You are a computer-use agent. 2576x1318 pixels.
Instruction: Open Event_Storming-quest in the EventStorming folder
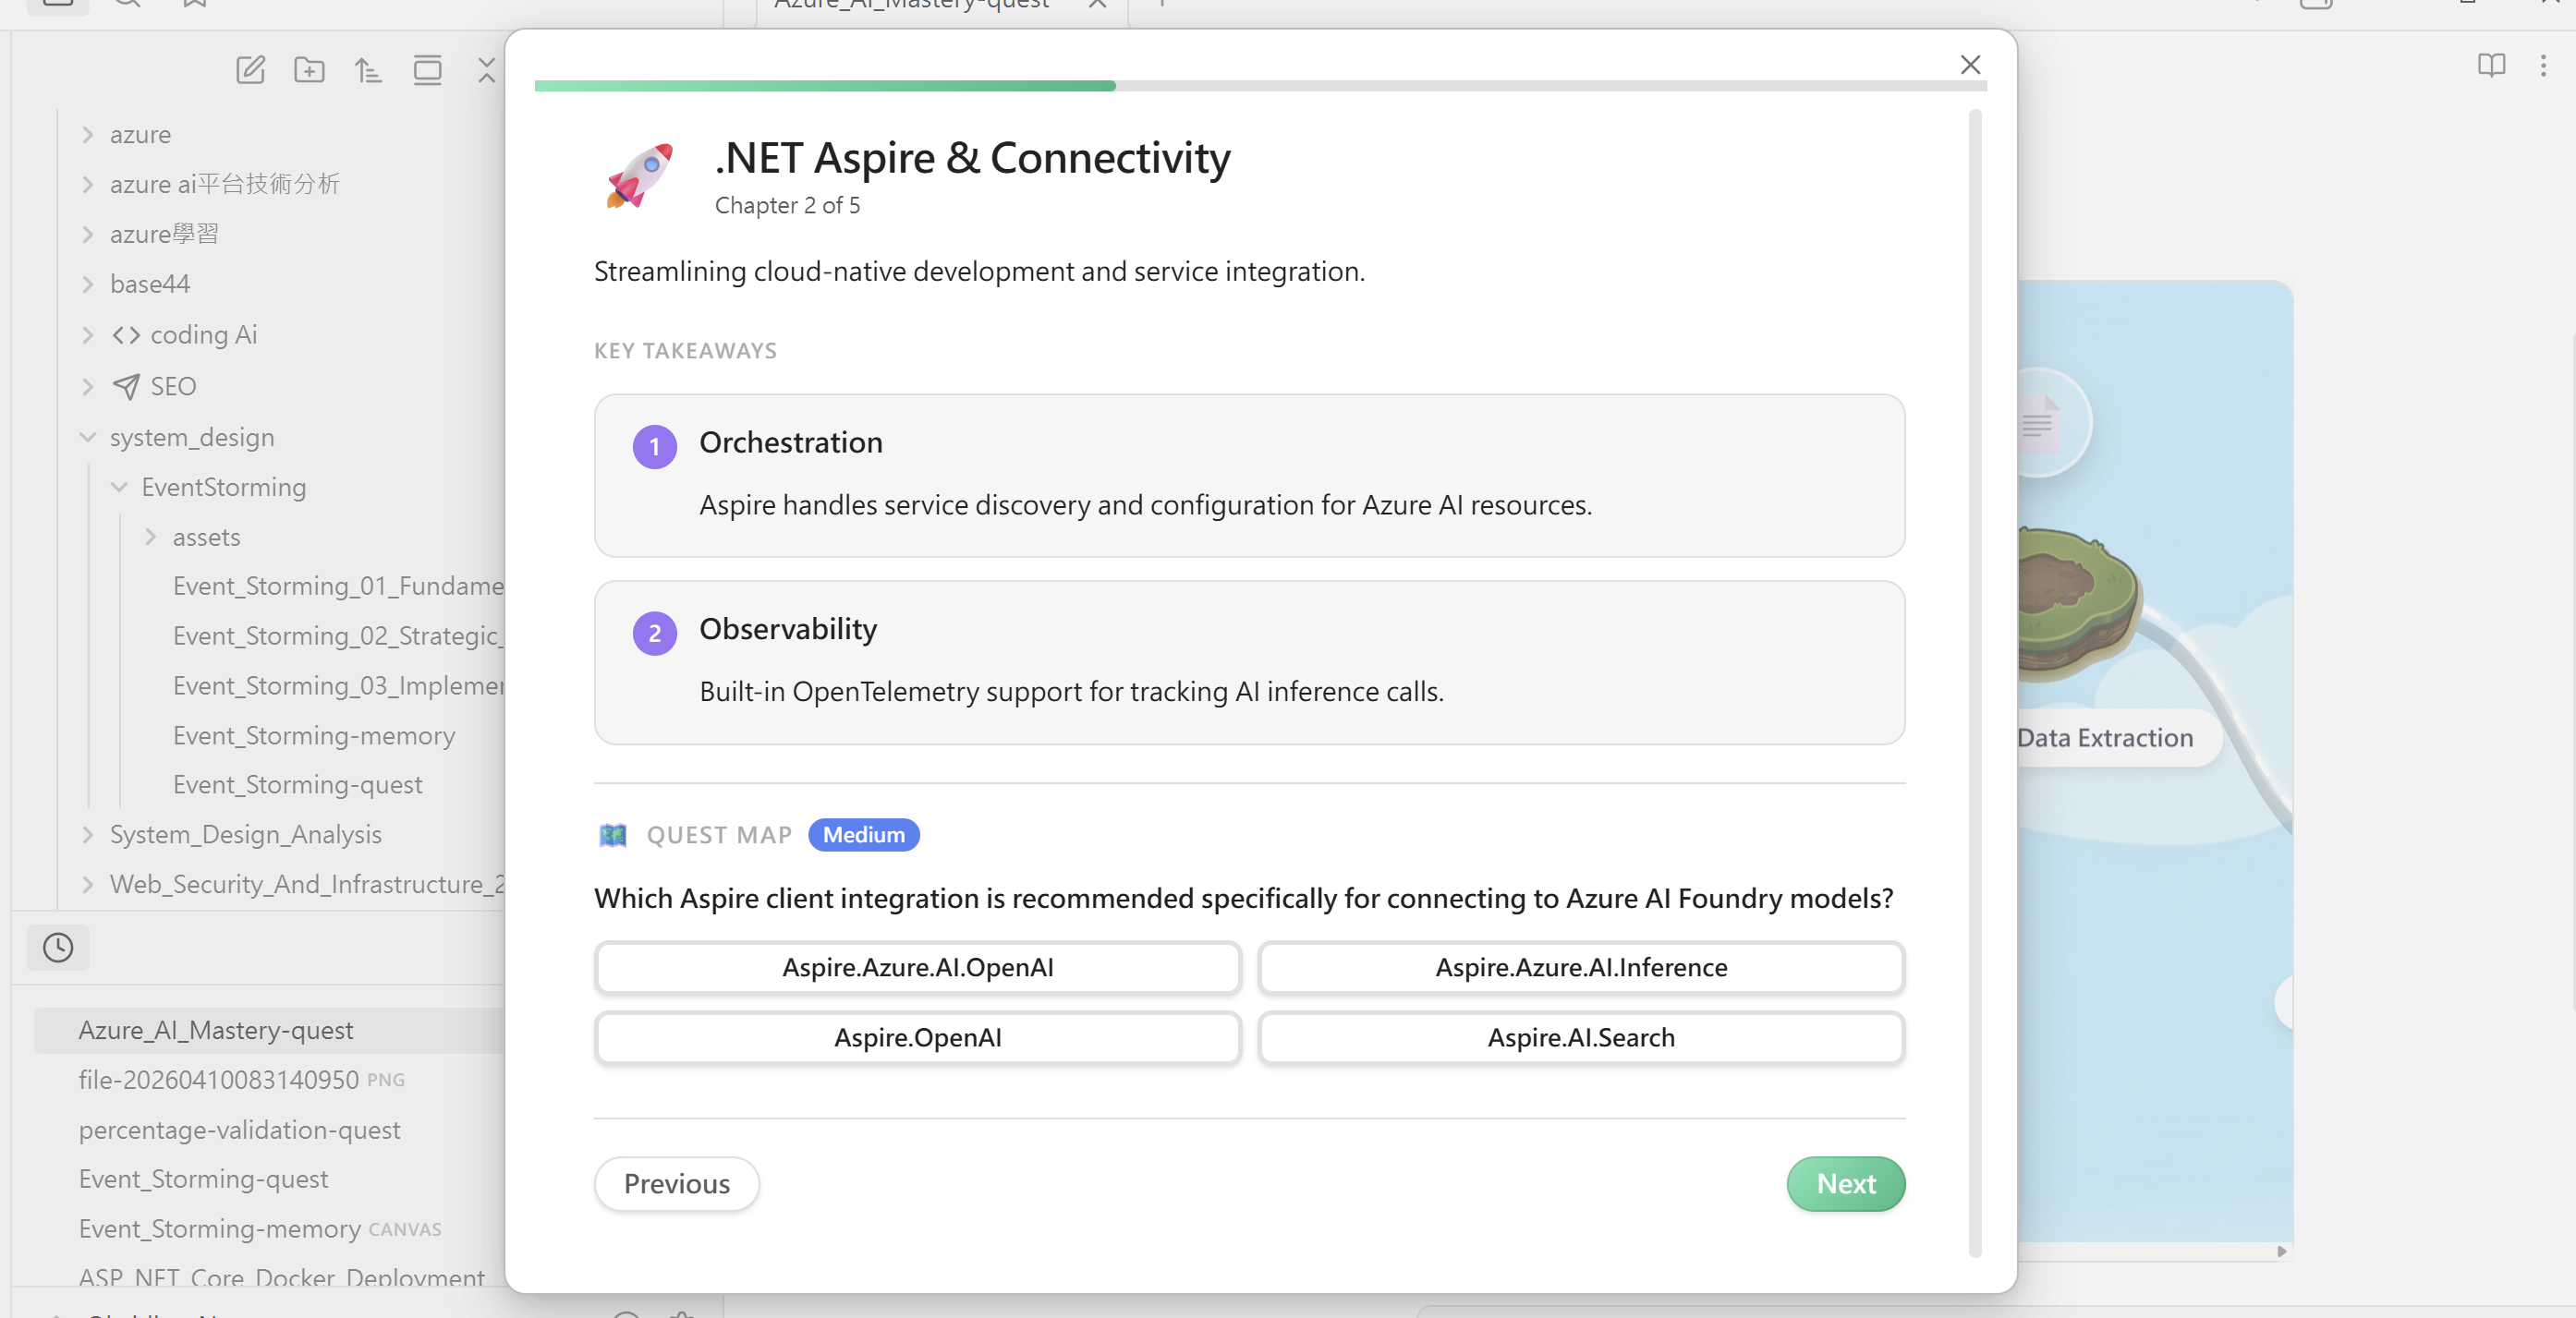coord(297,785)
